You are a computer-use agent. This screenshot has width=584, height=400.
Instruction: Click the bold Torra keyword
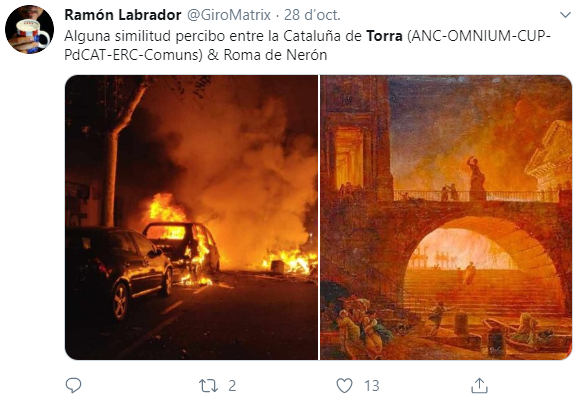pos(384,36)
